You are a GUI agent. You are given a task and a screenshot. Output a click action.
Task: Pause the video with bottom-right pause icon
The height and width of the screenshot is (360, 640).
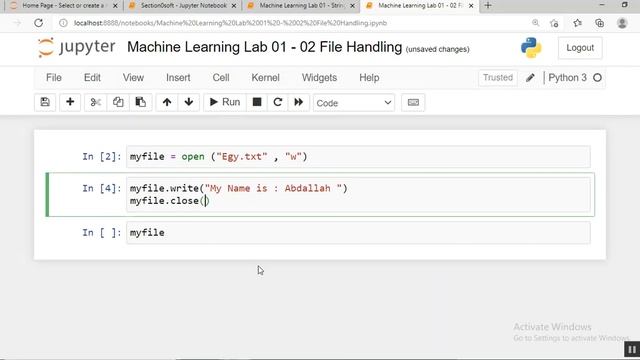click(x=632, y=349)
